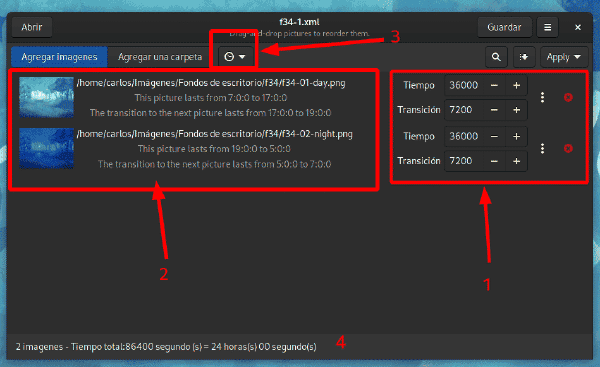Select the f34-01-day.png thumbnail
The height and width of the screenshot is (367, 600).
pyautogui.click(x=46, y=98)
